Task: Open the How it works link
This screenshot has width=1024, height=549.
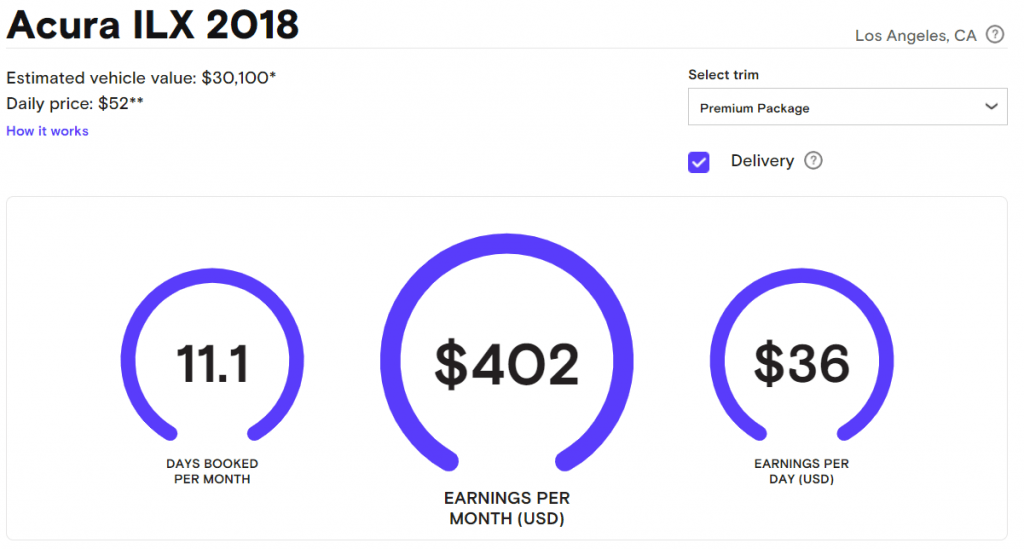Action: click(x=47, y=131)
